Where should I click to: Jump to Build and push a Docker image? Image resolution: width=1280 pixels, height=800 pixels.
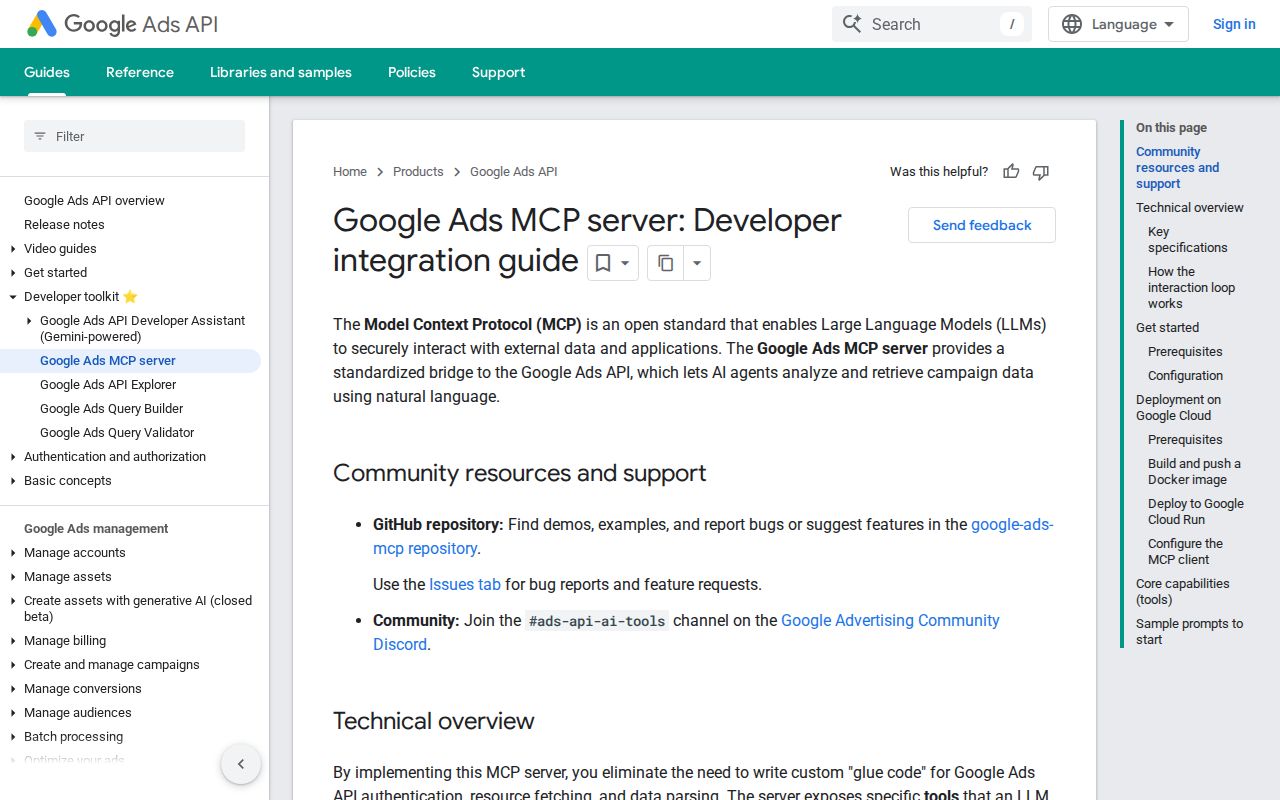(1194, 472)
